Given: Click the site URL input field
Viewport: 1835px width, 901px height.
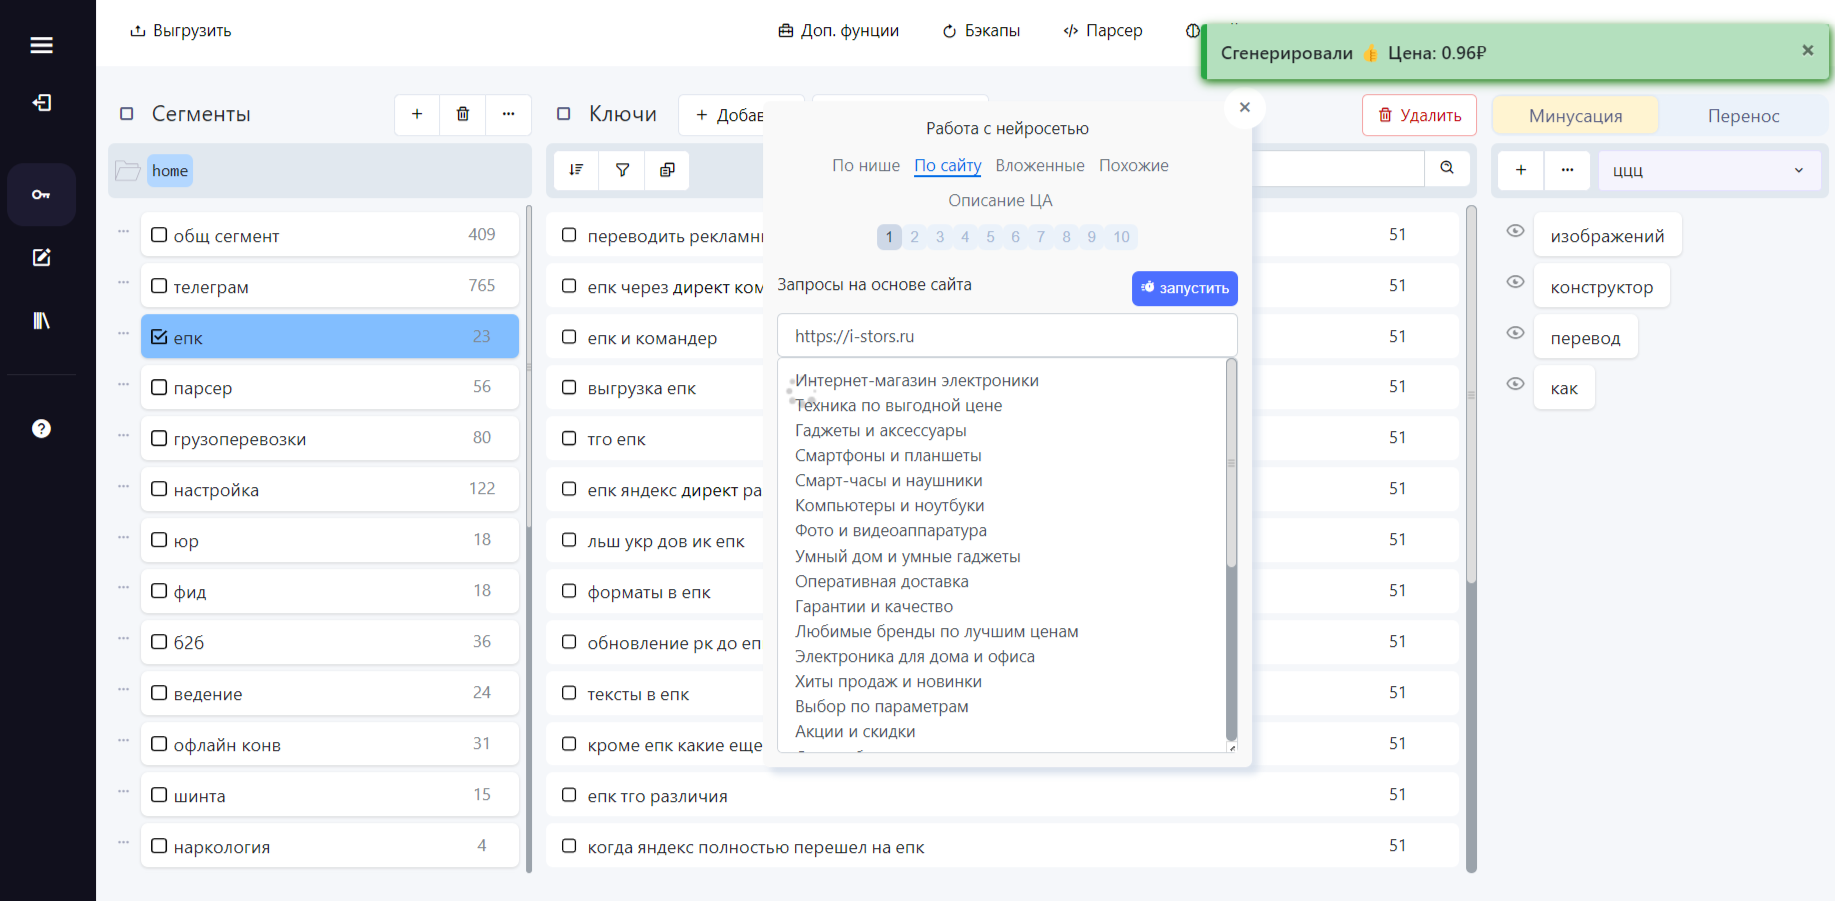Looking at the screenshot, I should (x=1007, y=336).
